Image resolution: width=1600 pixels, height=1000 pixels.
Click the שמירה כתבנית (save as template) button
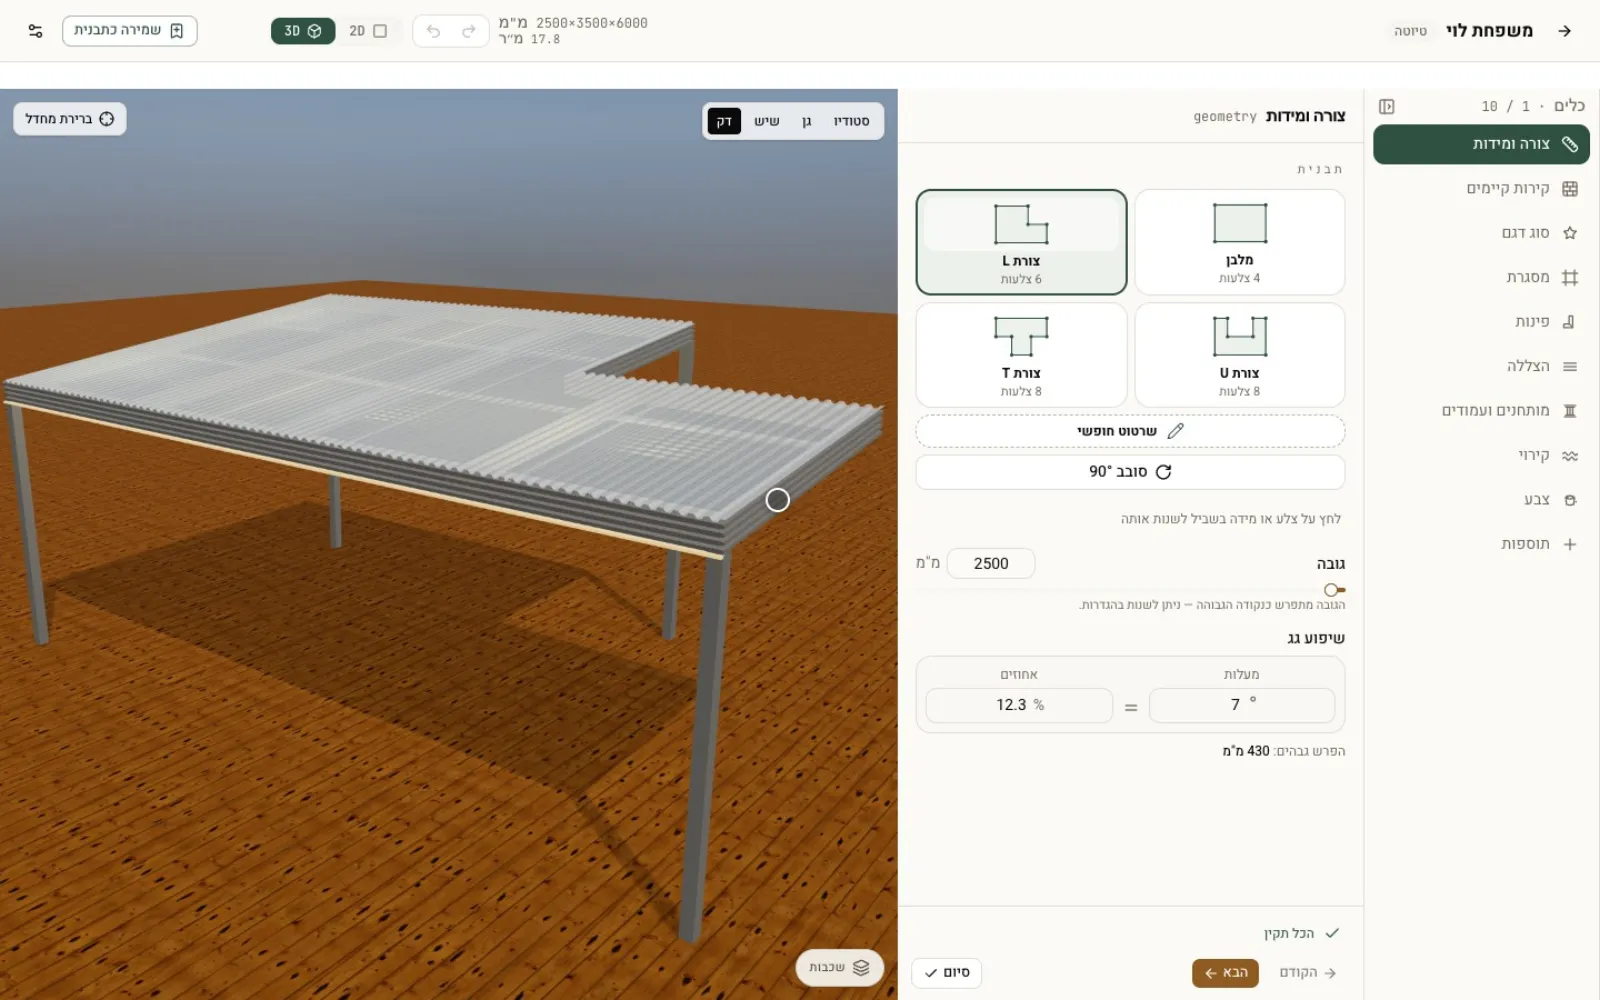130,31
